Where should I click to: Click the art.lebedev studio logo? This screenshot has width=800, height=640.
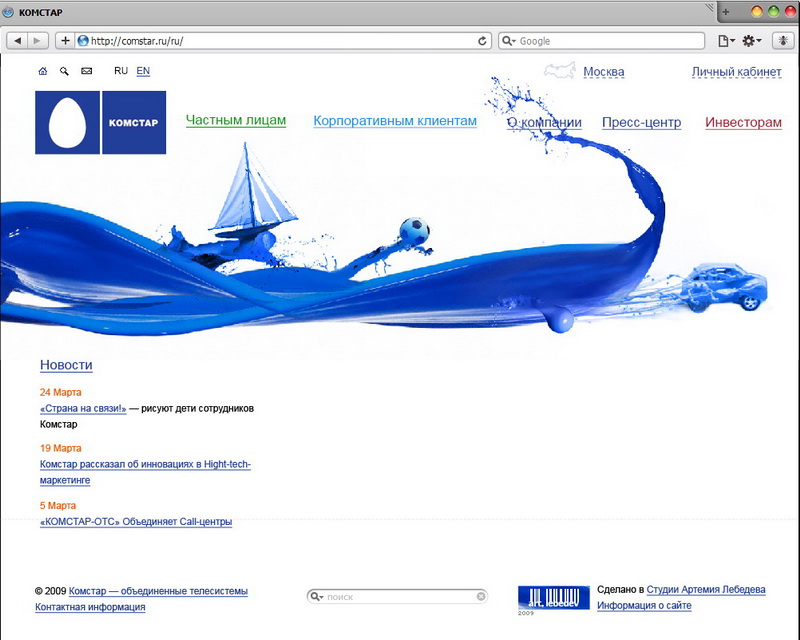[x=553, y=596]
